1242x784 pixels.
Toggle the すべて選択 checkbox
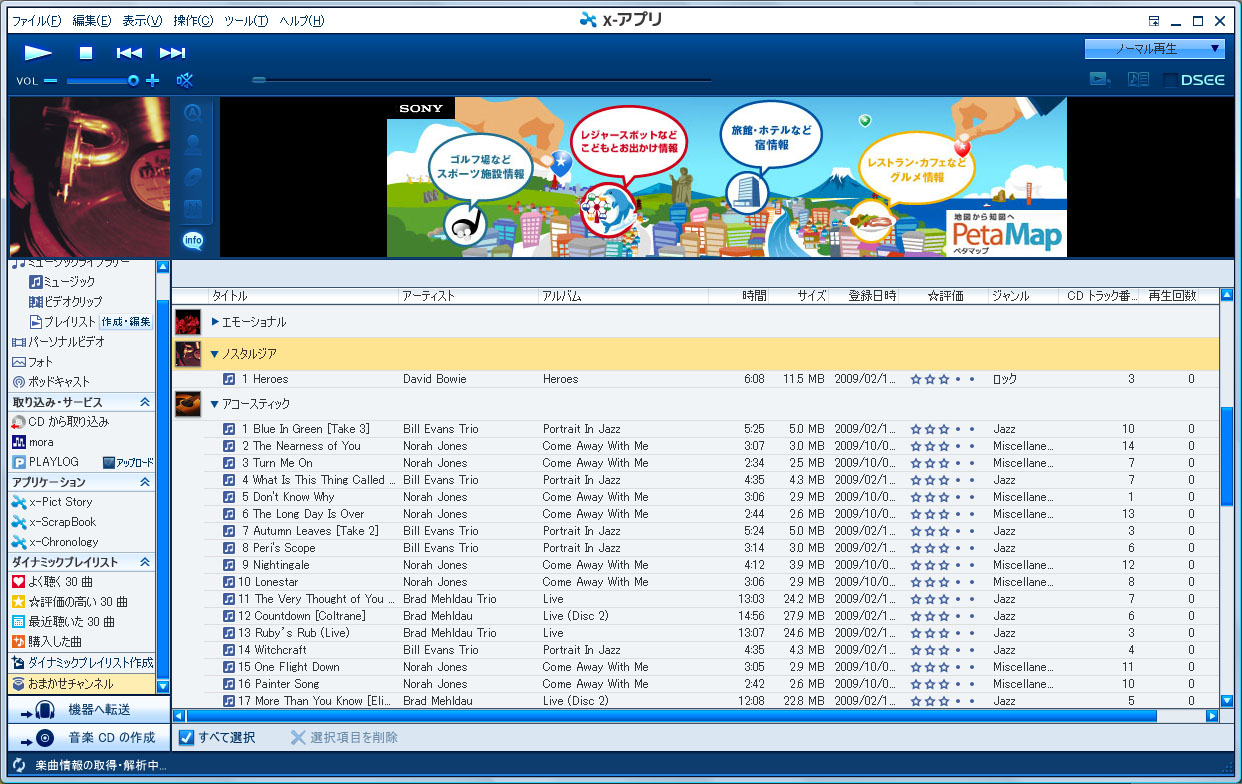tap(186, 738)
